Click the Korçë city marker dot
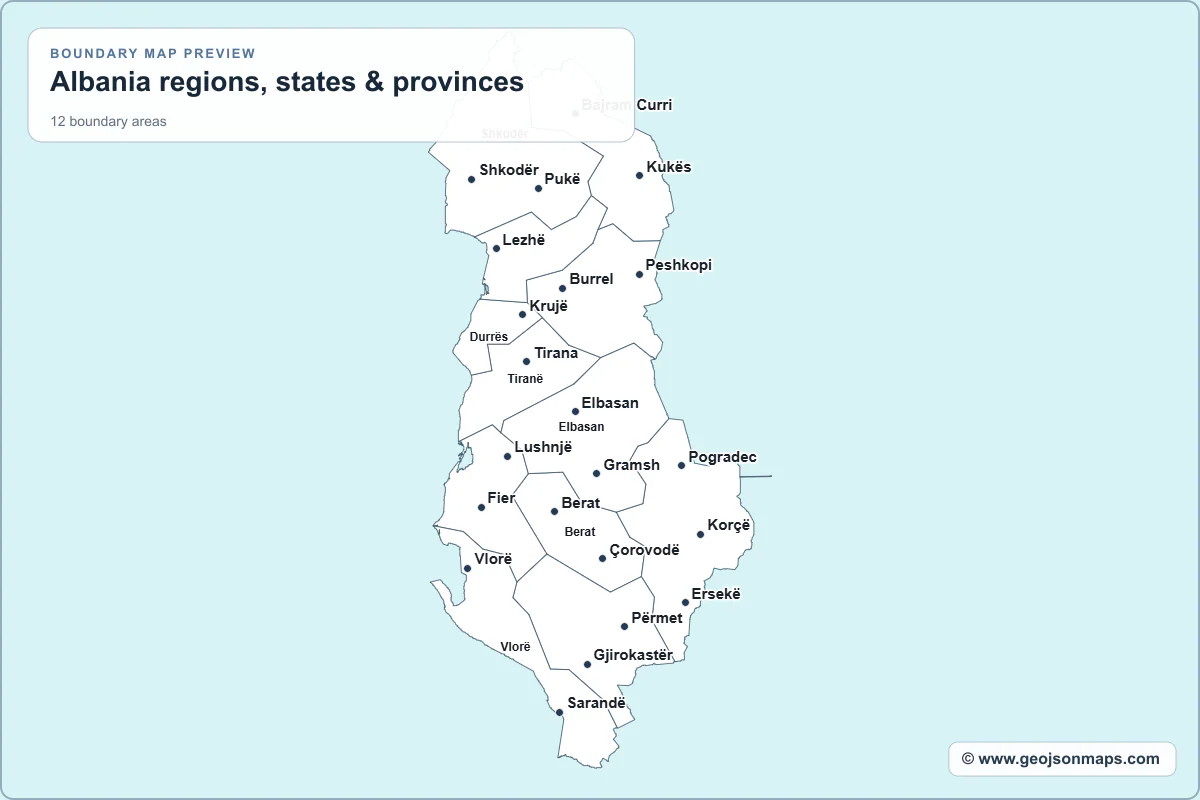Image resolution: width=1200 pixels, height=800 pixels. 700,534
